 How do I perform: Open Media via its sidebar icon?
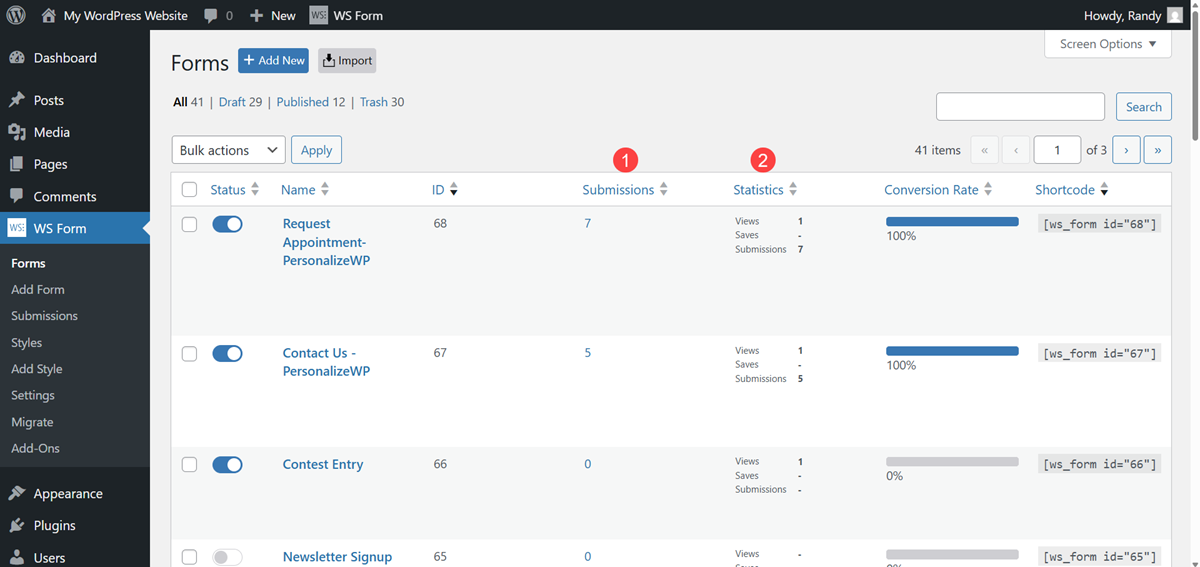17,132
